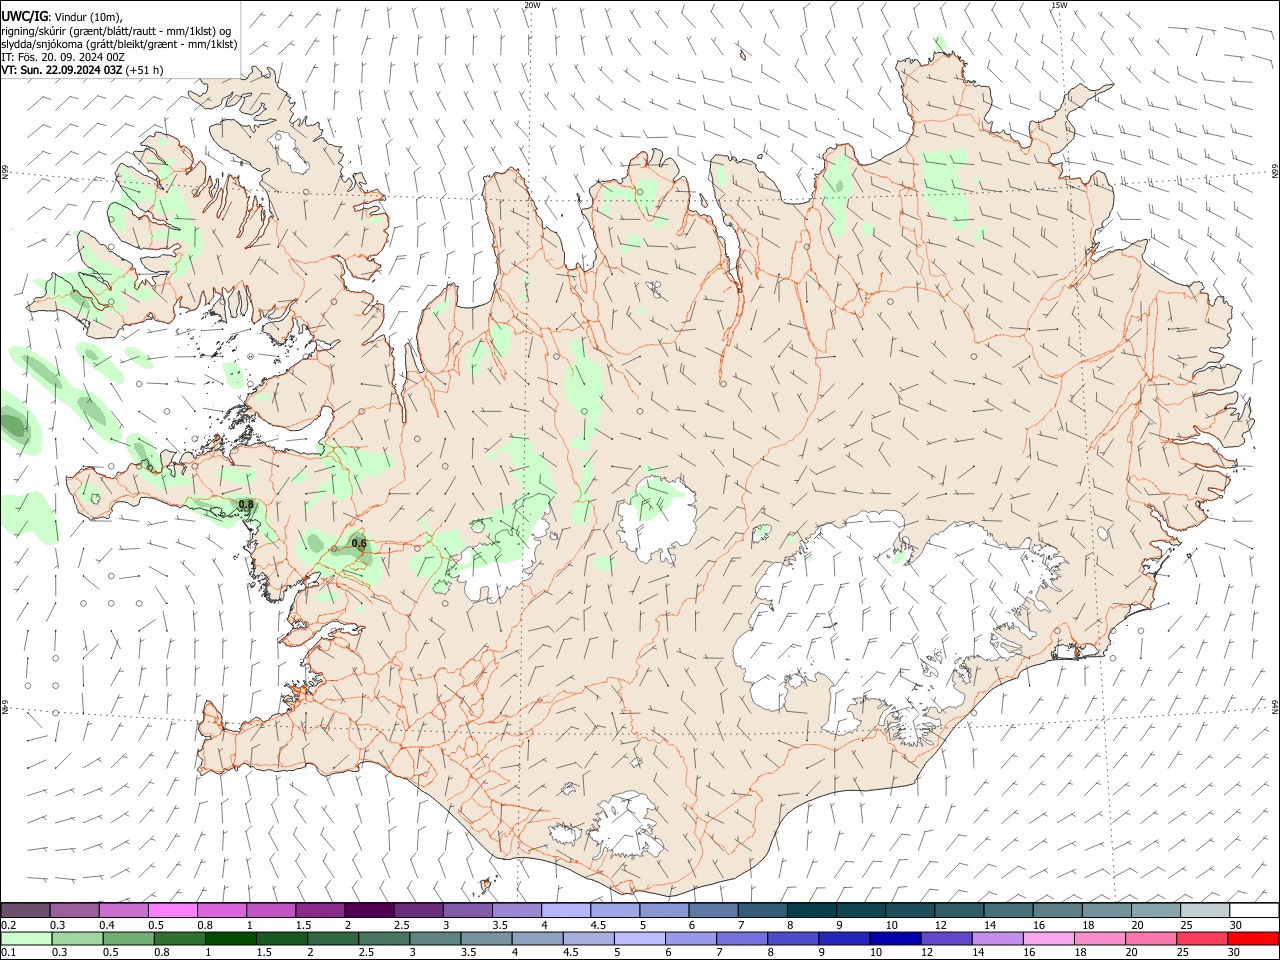The height and width of the screenshot is (960, 1280).
Task: Click upper legend swatch between 0.2 and 0.3
Action: 25,910
